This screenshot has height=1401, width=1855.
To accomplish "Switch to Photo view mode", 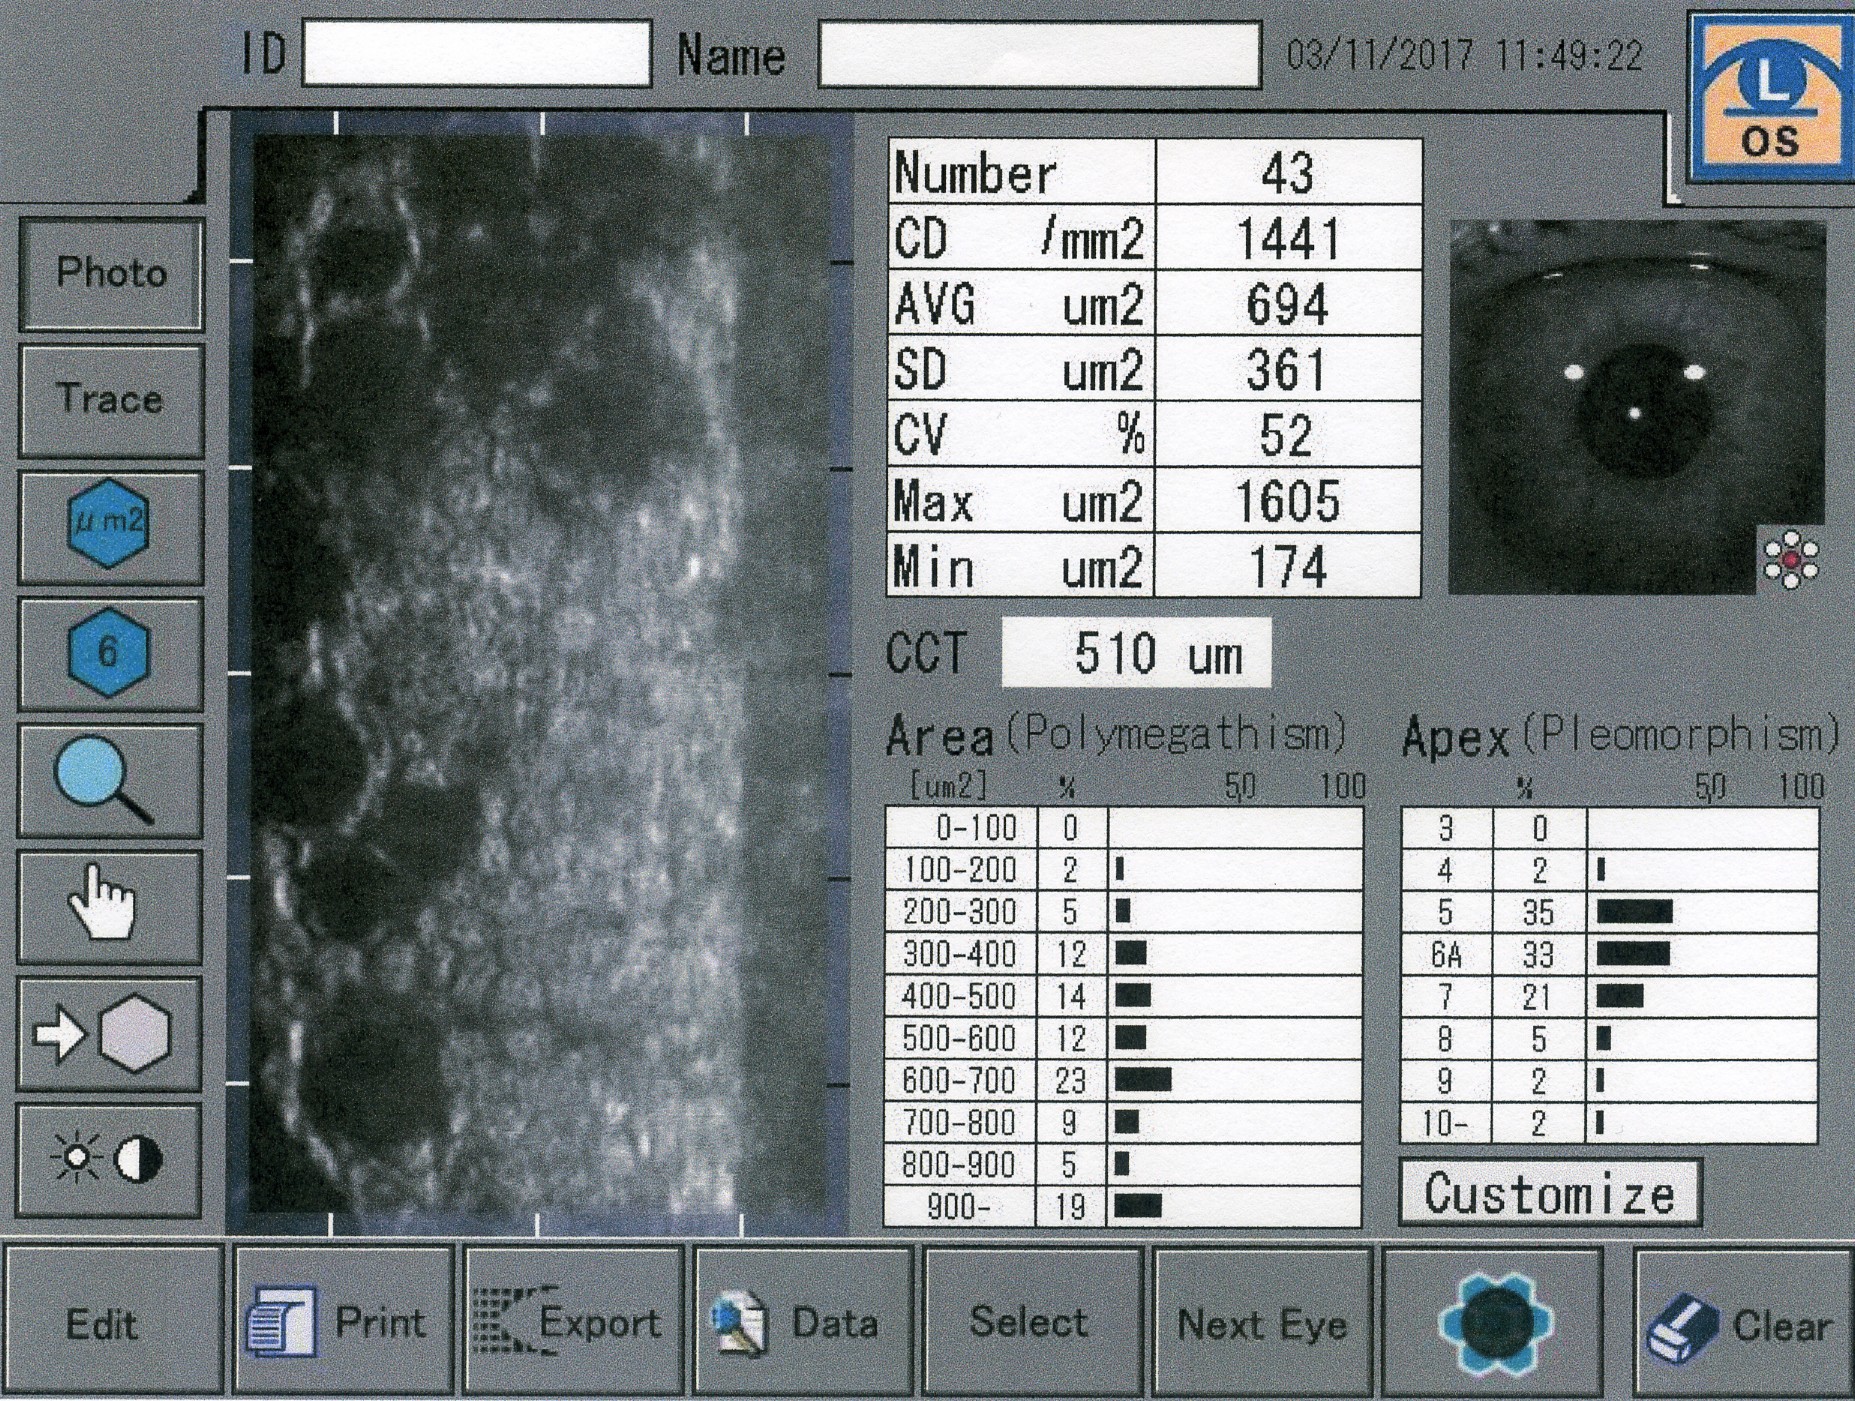I will (111, 273).
